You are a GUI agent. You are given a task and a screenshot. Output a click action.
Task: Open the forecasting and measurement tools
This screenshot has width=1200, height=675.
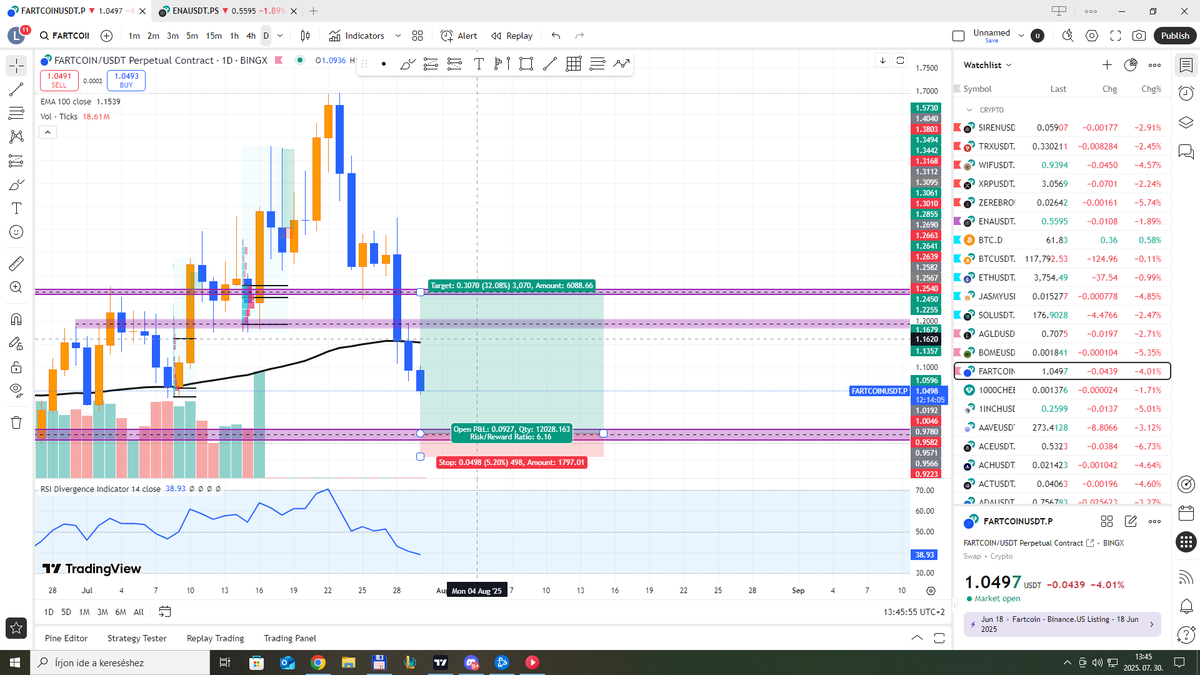(x=16, y=160)
